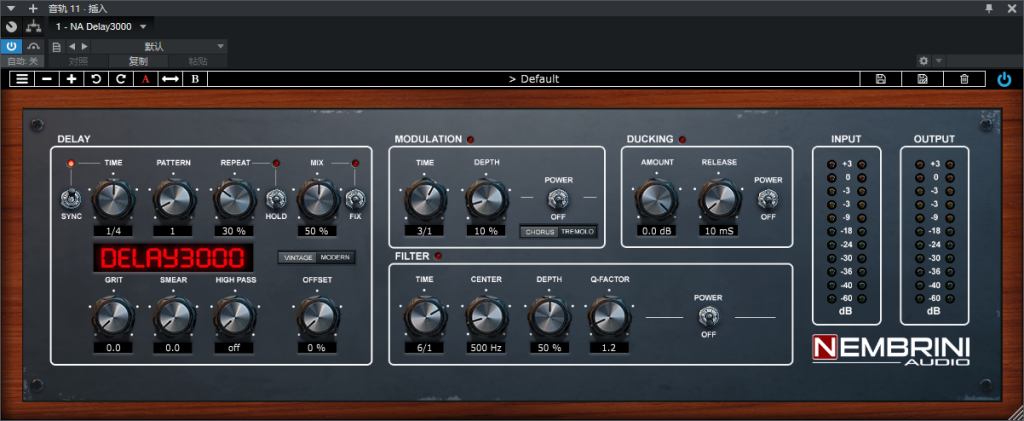Open the gear settings icon
Image resolution: width=1024 pixels, height=421 pixels.
923,61
